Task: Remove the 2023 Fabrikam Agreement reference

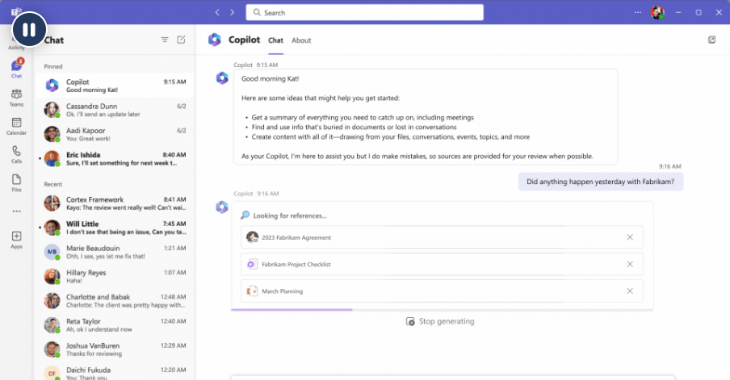Action: pyautogui.click(x=629, y=238)
